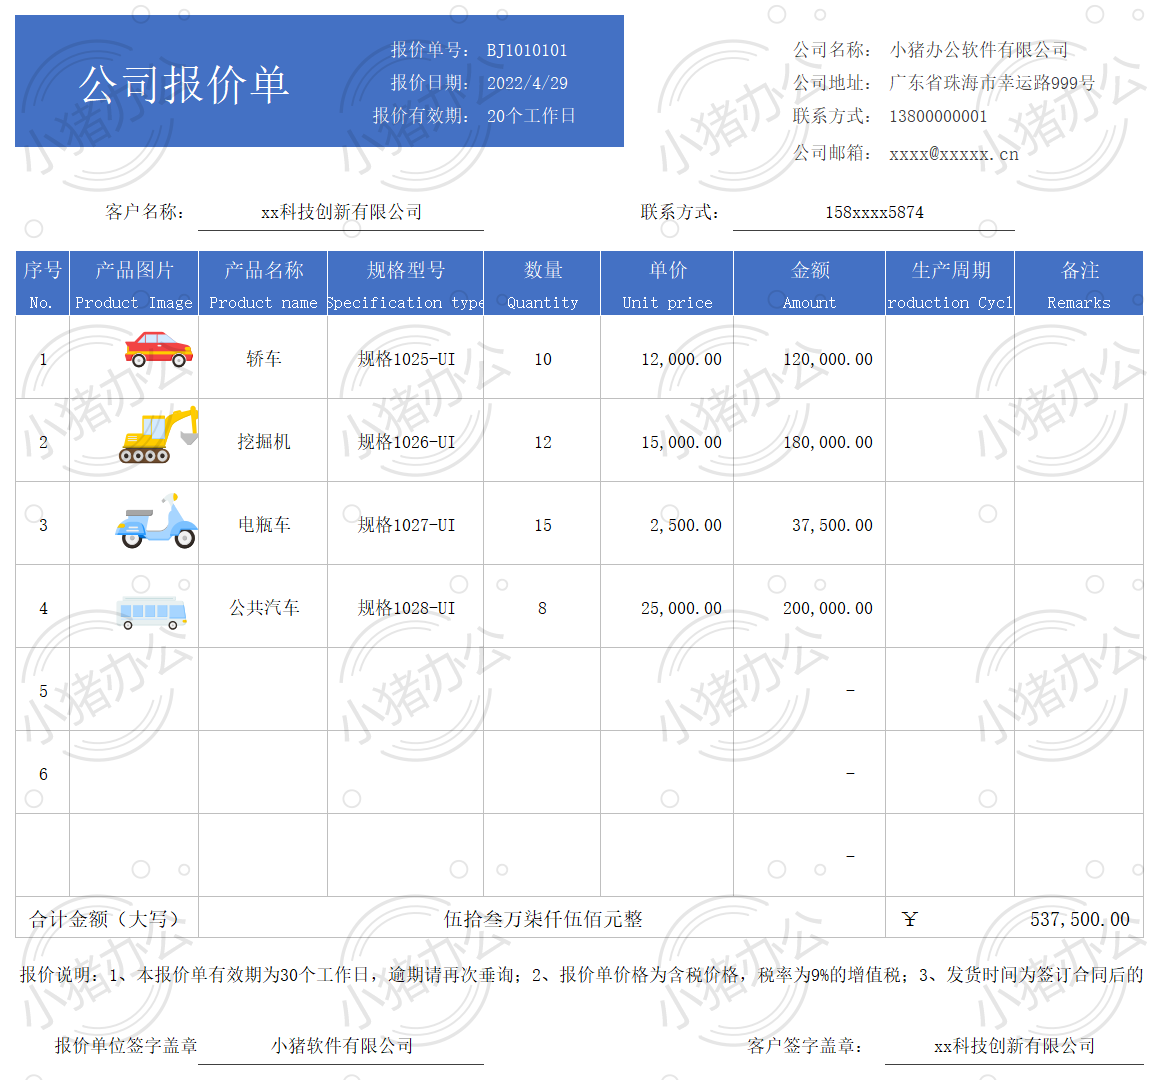The height and width of the screenshot is (1080, 1159).
Task: Select specification cell 规格1027-UI
Action: tap(406, 524)
